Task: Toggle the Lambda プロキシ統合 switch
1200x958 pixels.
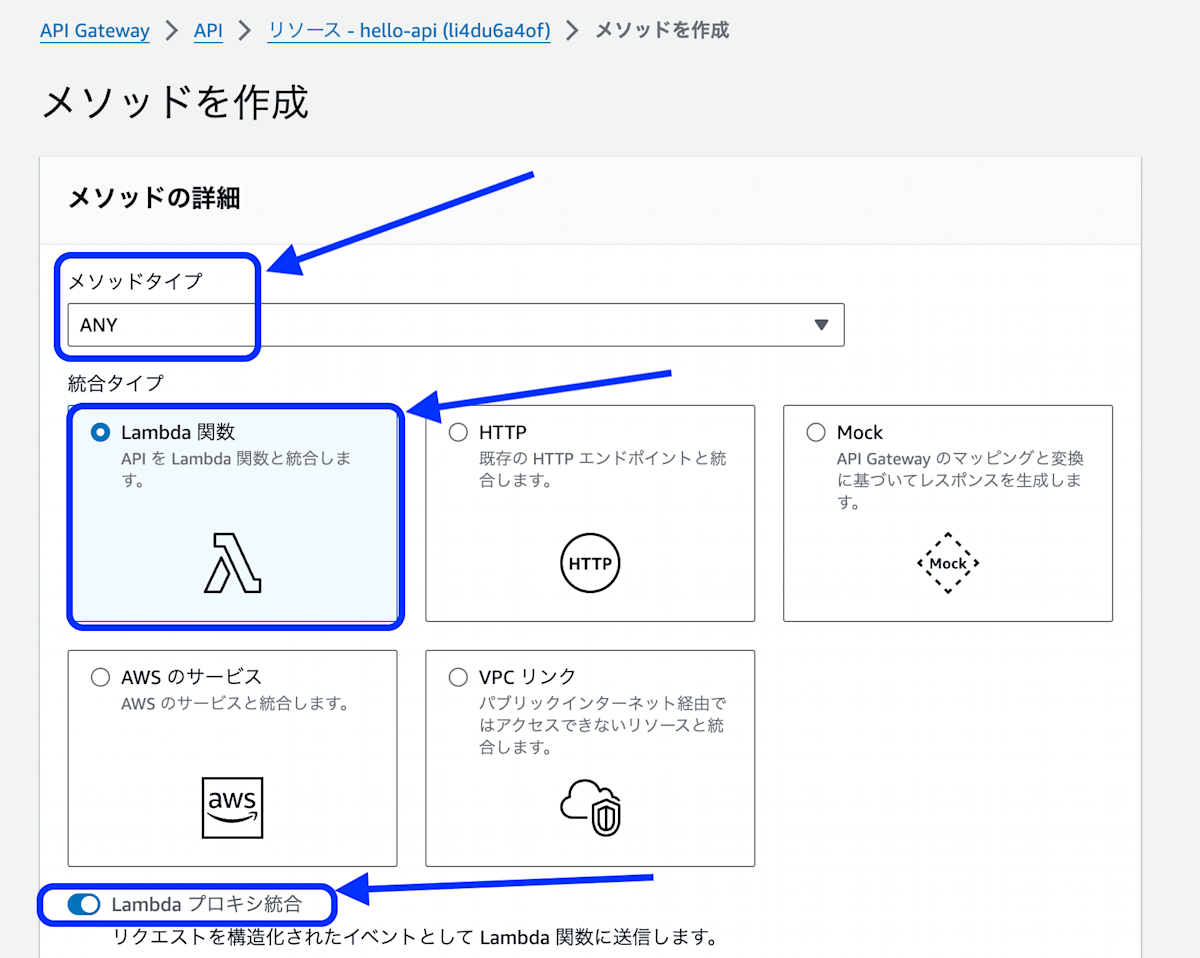Action: (x=84, y=904)
